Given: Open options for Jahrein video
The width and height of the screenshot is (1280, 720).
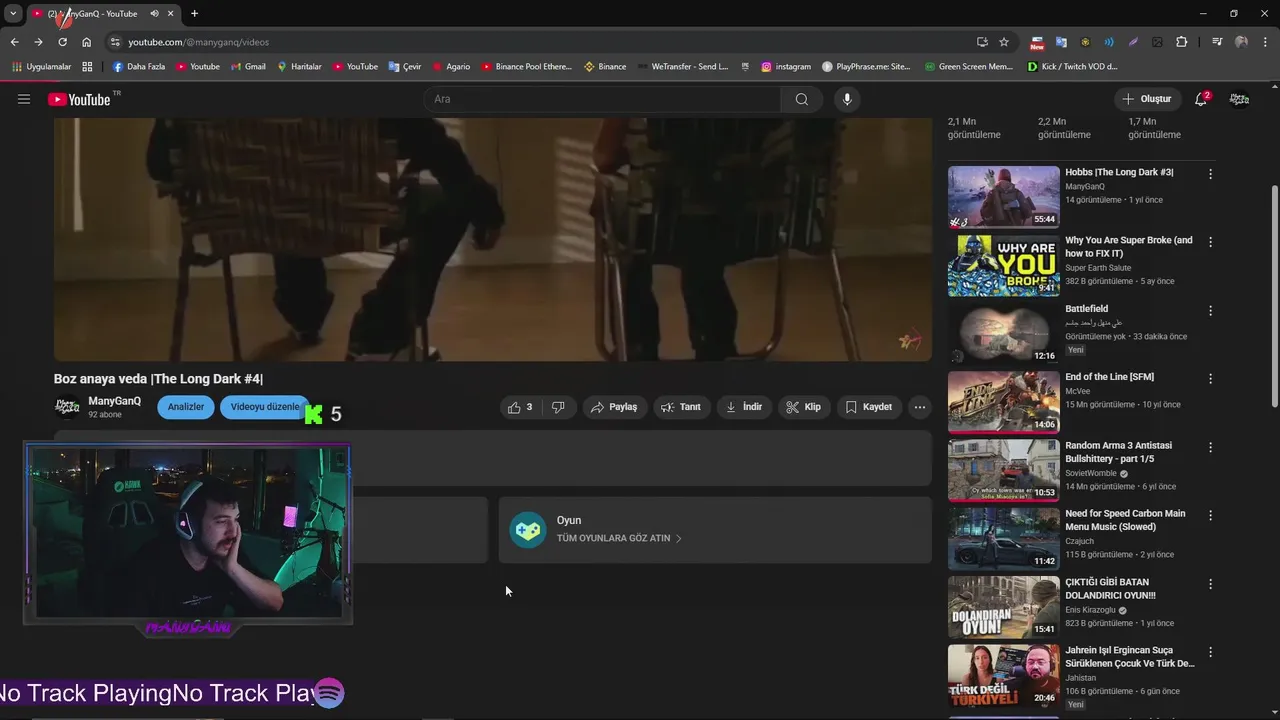Looking at the screenshot, I should coord(1210,652).
